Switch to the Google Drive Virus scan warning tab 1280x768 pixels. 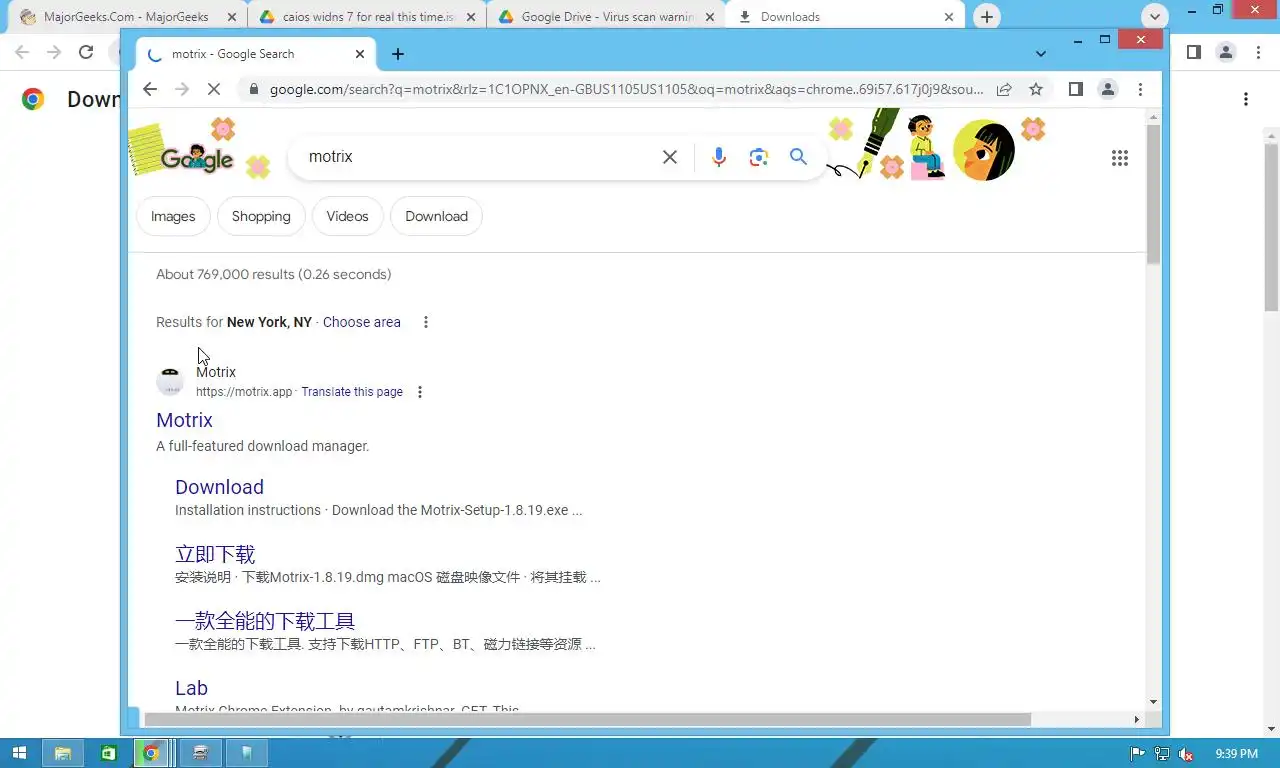(x=606, y=17)
